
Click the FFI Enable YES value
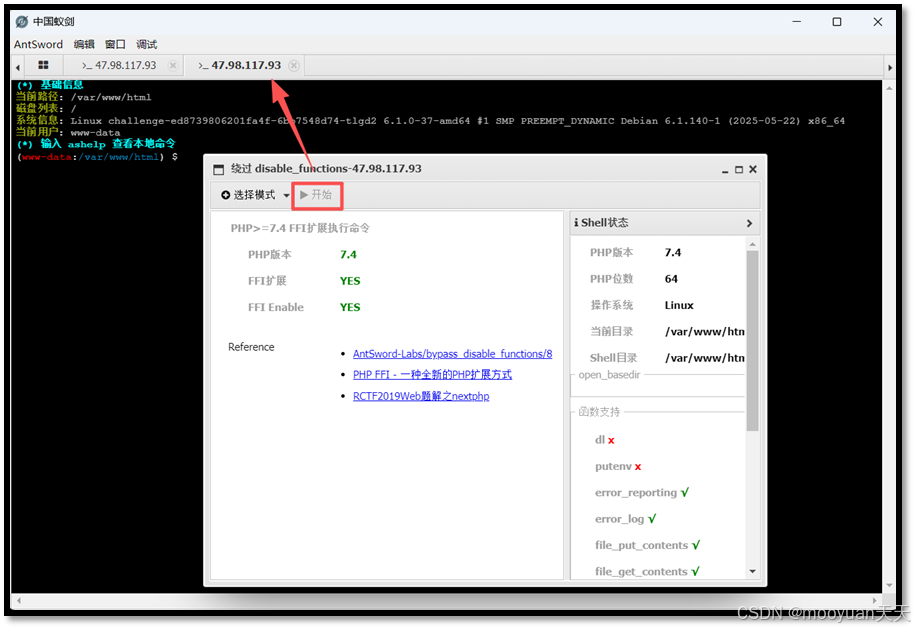[x=350, y=307]
